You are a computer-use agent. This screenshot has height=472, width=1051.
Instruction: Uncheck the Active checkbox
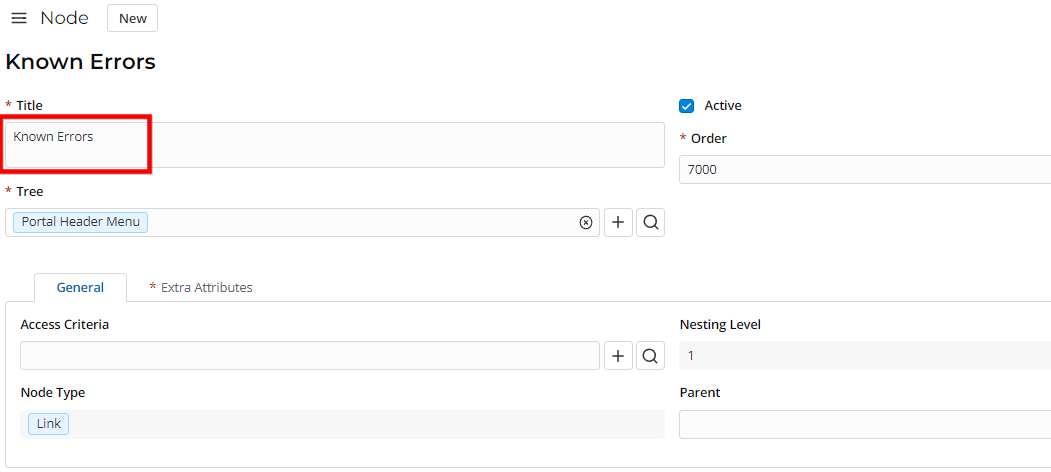click(687, 106)
